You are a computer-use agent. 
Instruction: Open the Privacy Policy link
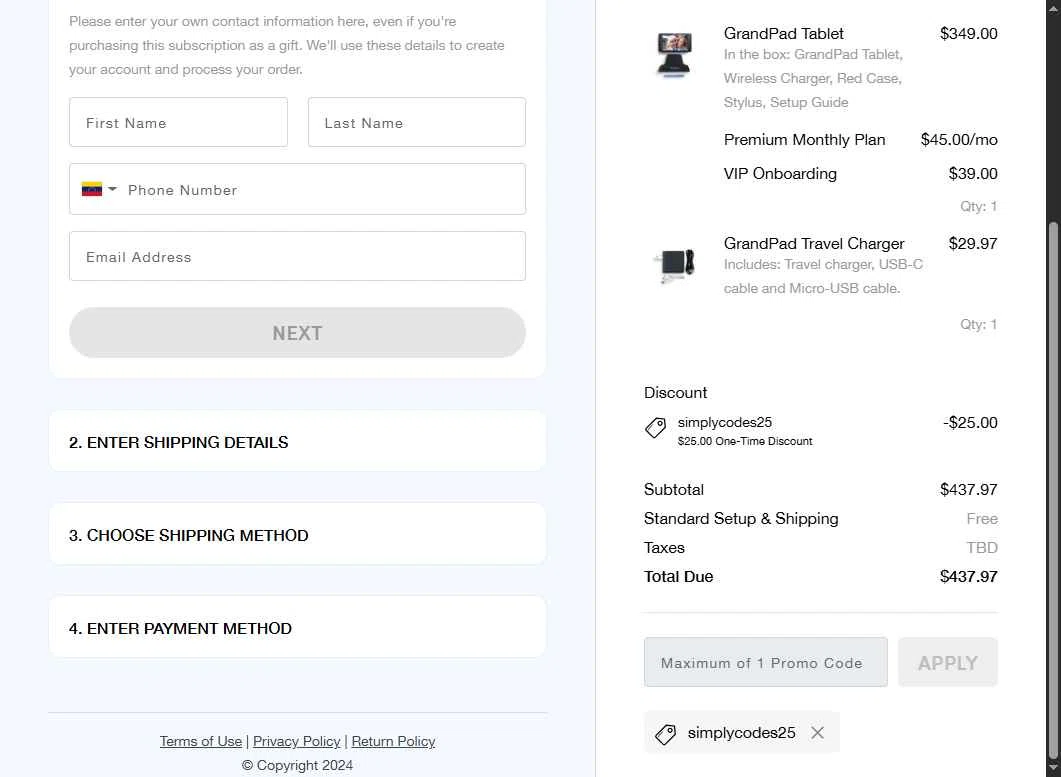pyautogui.click(x=296, y=741)
